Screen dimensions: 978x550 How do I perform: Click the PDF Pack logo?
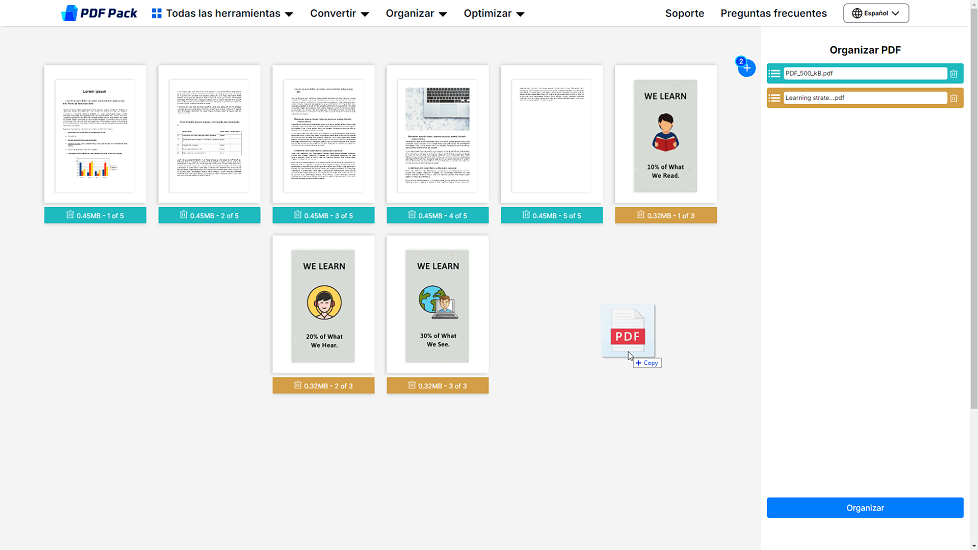pos(99,13)
